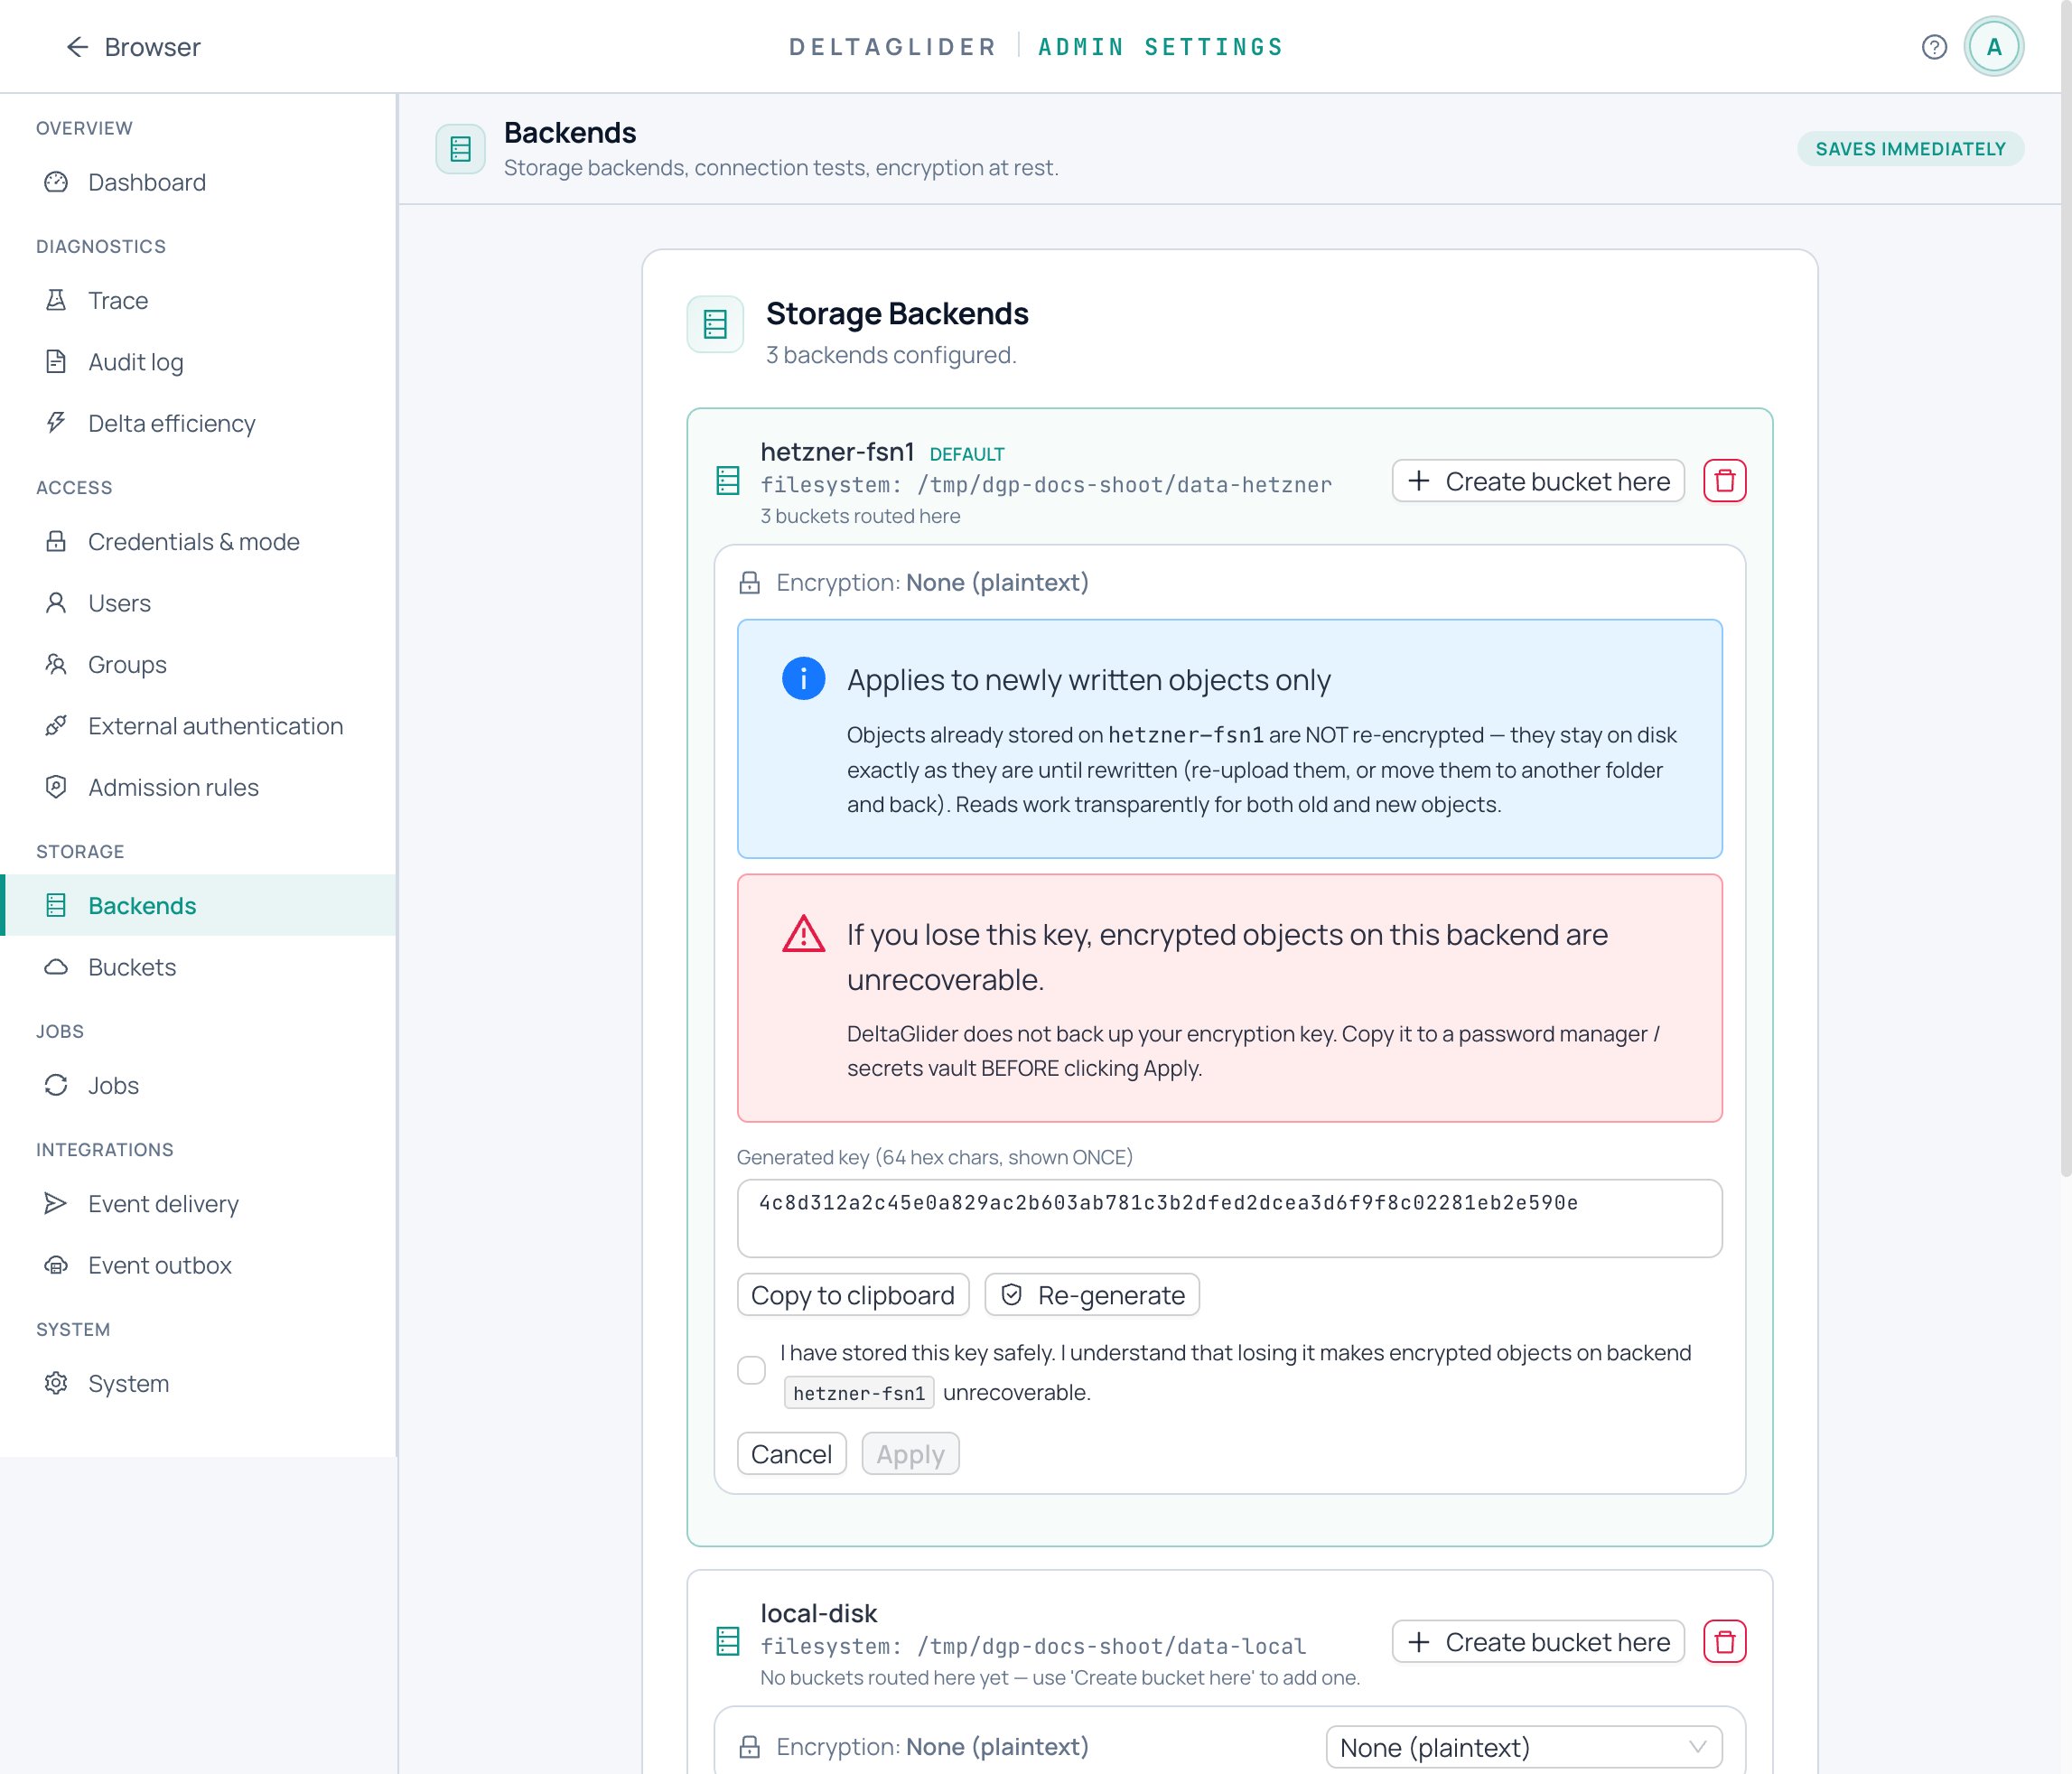Click the local-disk filesystem path text
2072x1774 pixels.
pos(1033,1646)
